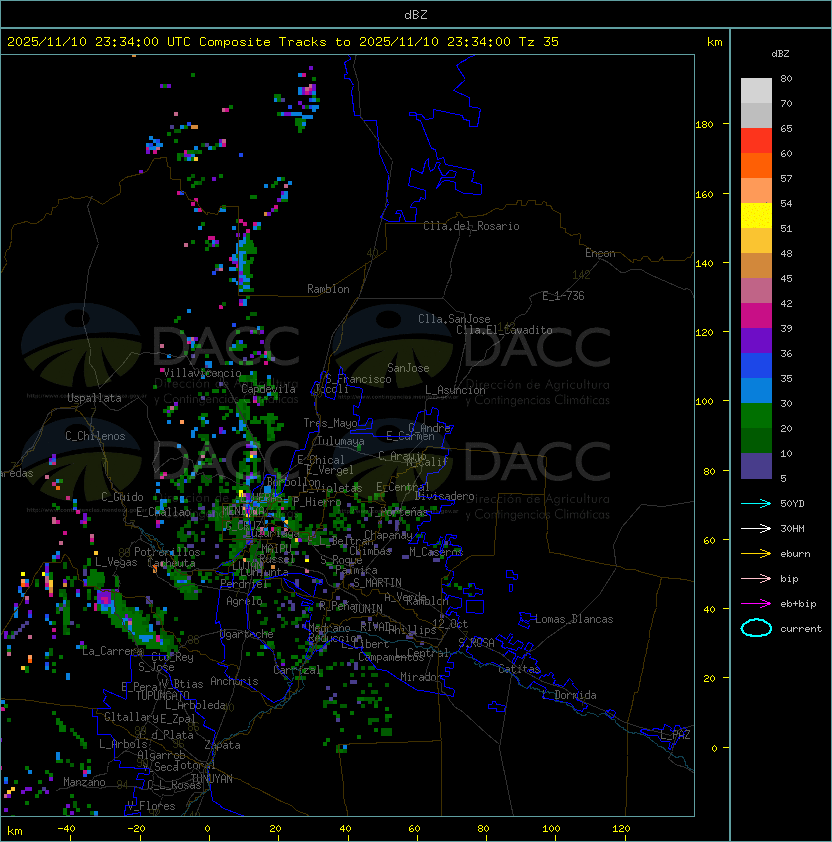
Task: Click the 'eb+bip' legend label
Action: point(798,604)
